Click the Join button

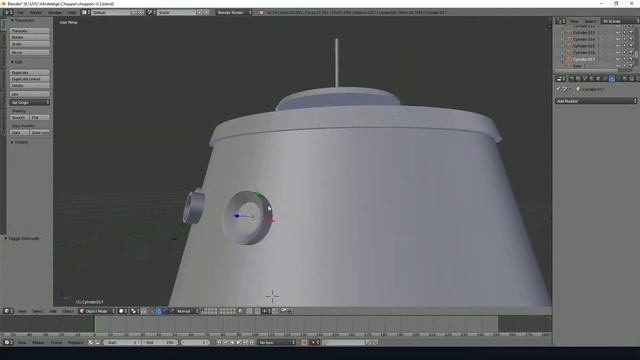[30, 94]
